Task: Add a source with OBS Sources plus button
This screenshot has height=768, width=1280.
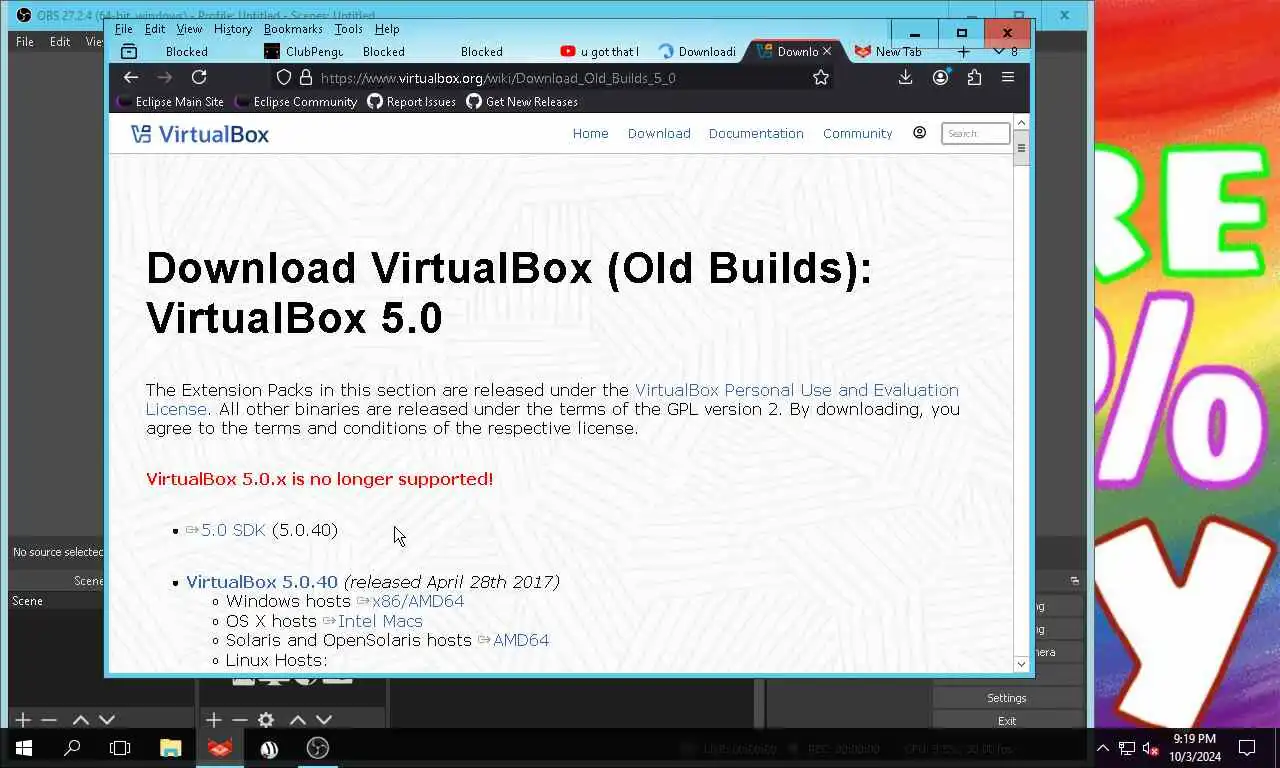Action: [x=213, y=720]
